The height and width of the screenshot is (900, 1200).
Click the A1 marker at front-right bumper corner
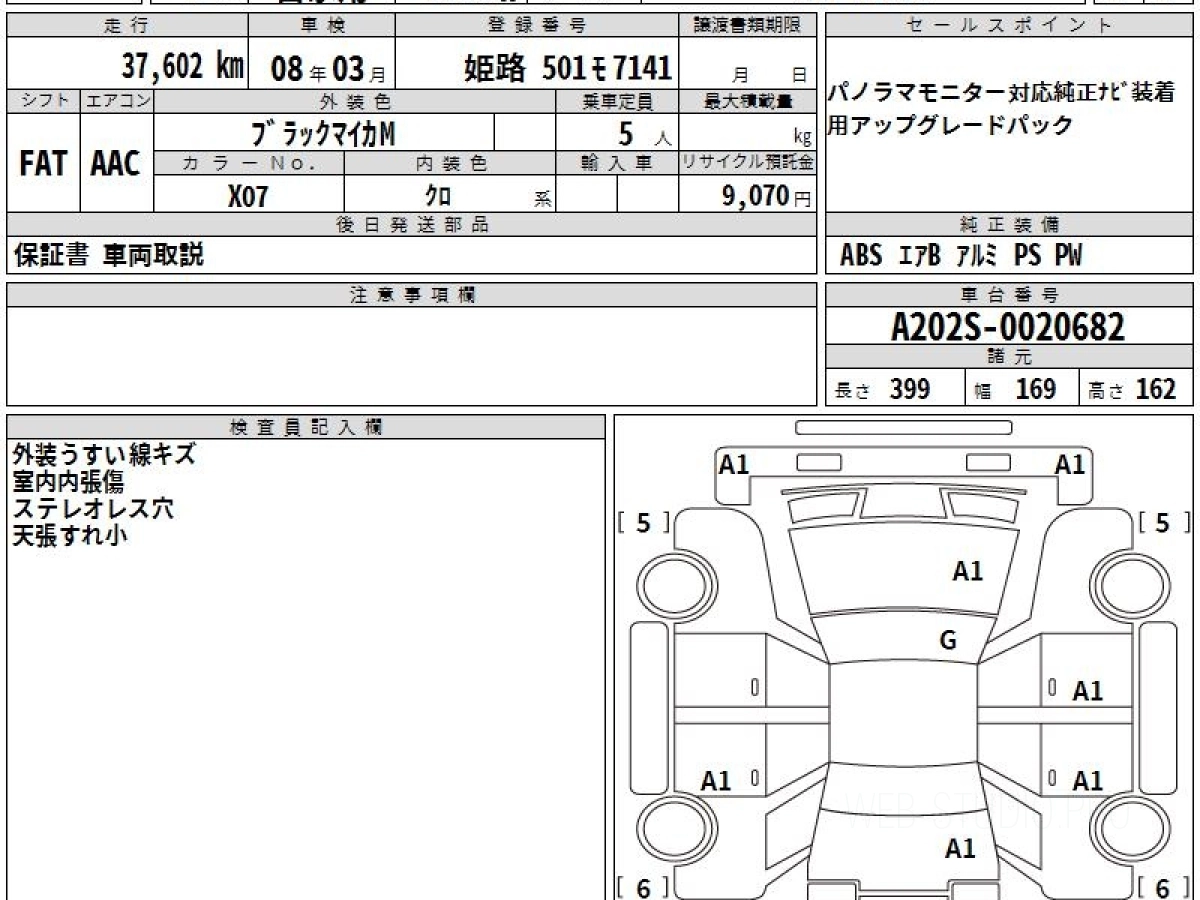click(1070, 464)
